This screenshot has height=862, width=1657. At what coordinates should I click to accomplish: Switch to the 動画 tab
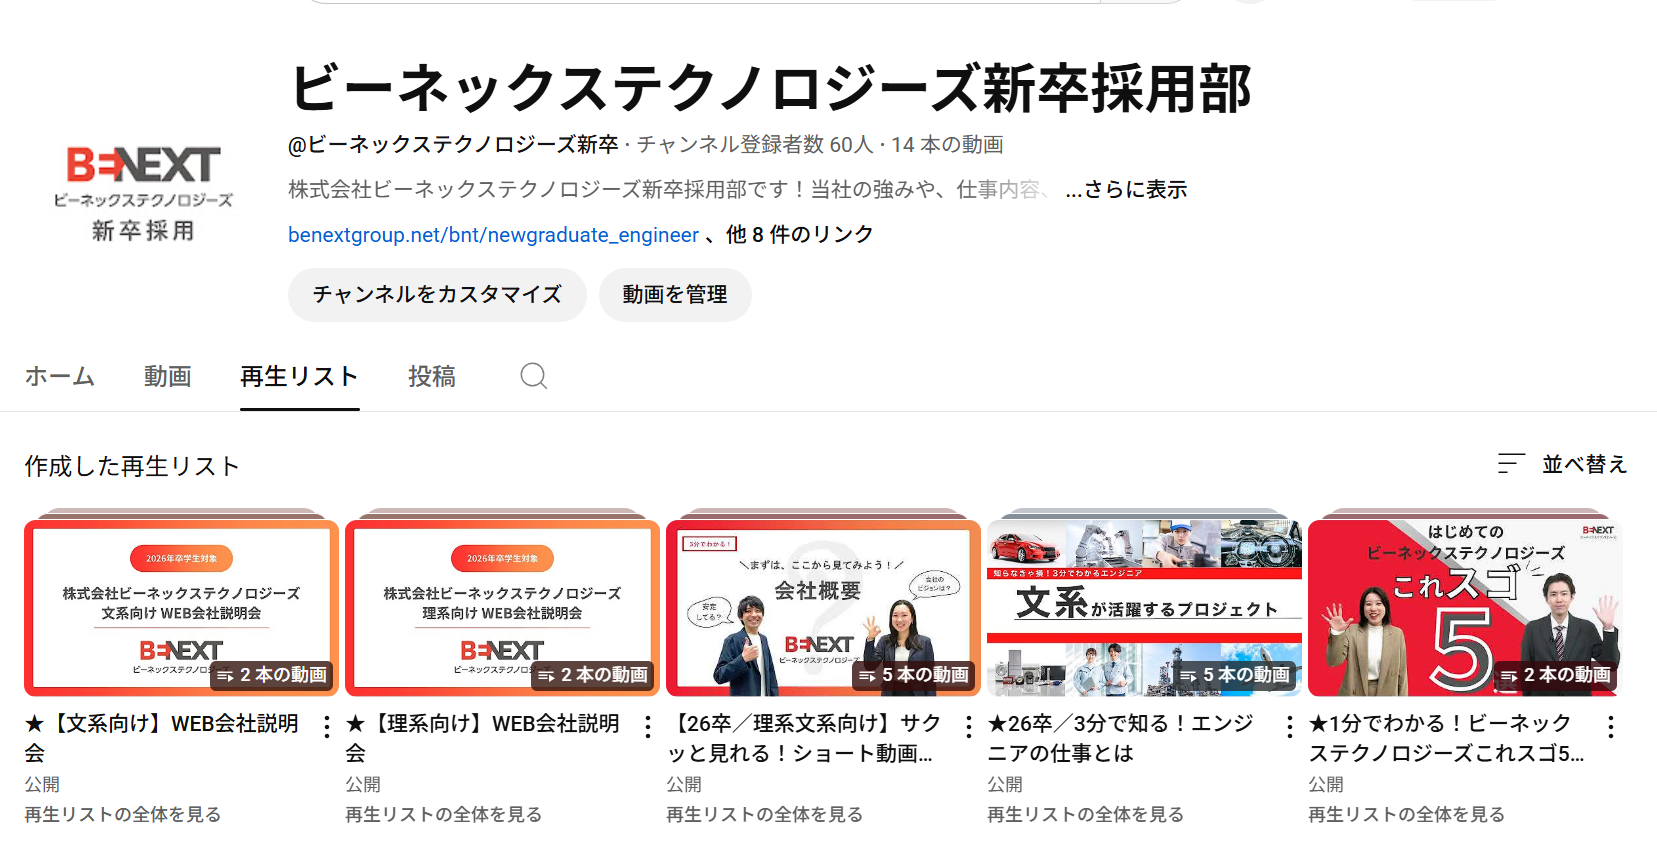(x=167, y=376)
